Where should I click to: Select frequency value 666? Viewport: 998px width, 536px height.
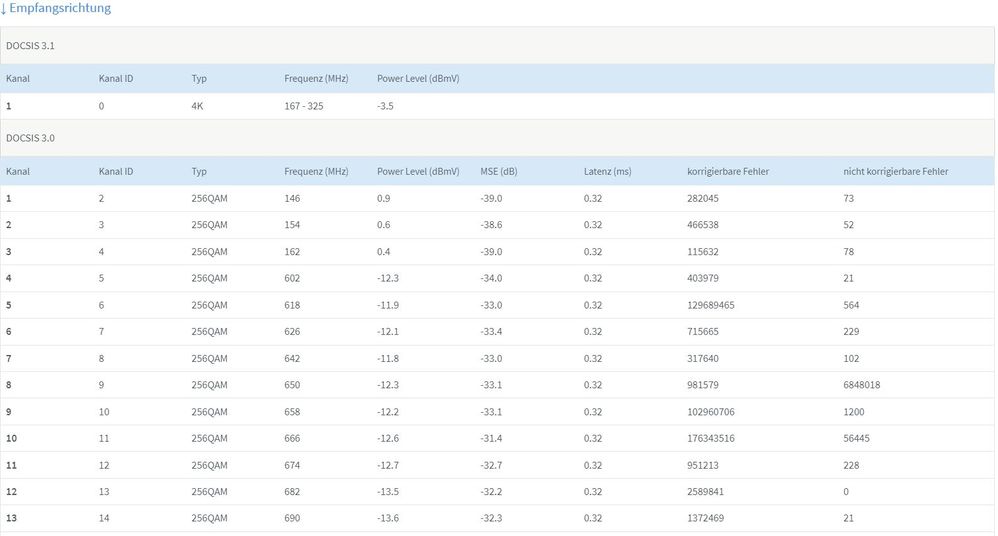(292, 439)
